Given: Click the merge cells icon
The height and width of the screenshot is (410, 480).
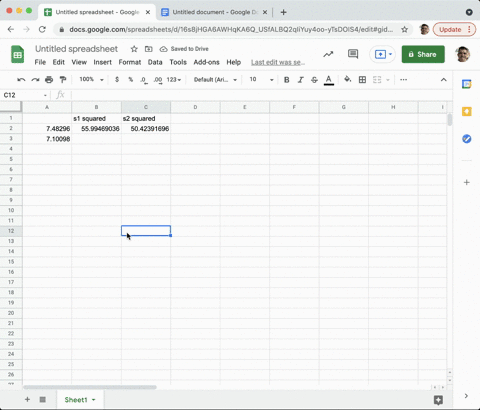Looking at the screenshot, I should pyautogui.click(x=377, y=80).
